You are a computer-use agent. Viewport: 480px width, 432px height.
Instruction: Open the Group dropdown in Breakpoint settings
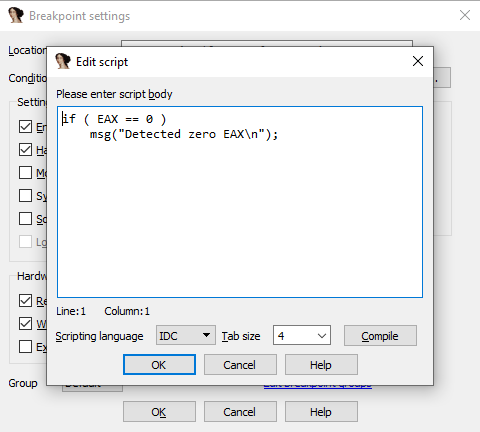coord(92,388)
